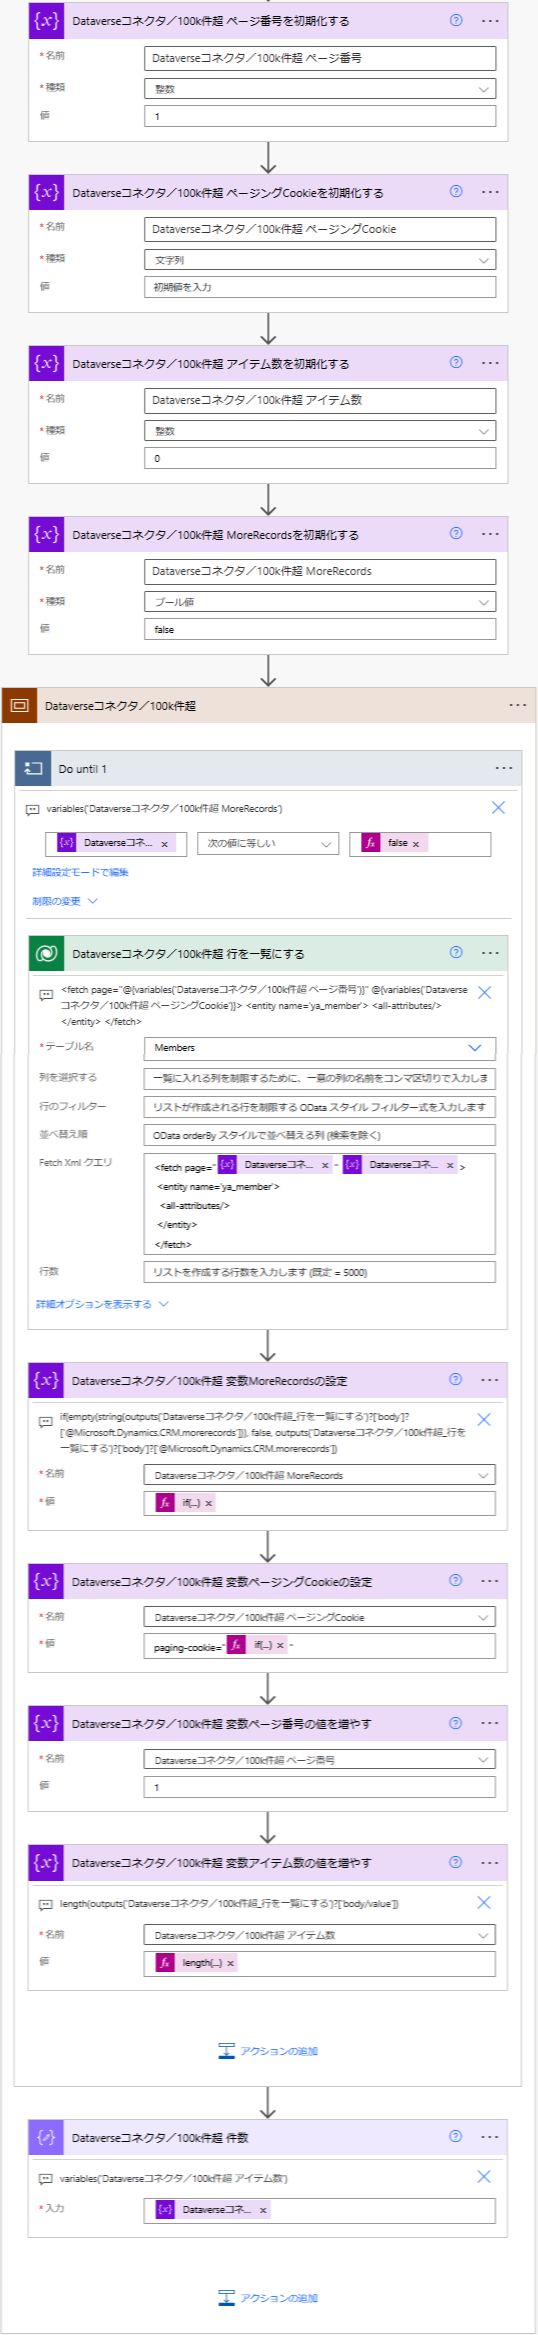Image resolution: width=538 pixels, height=2335 pixels.
Task: Open the 次の値に等しい operator dropdown
Action: (x=268, y=844)
